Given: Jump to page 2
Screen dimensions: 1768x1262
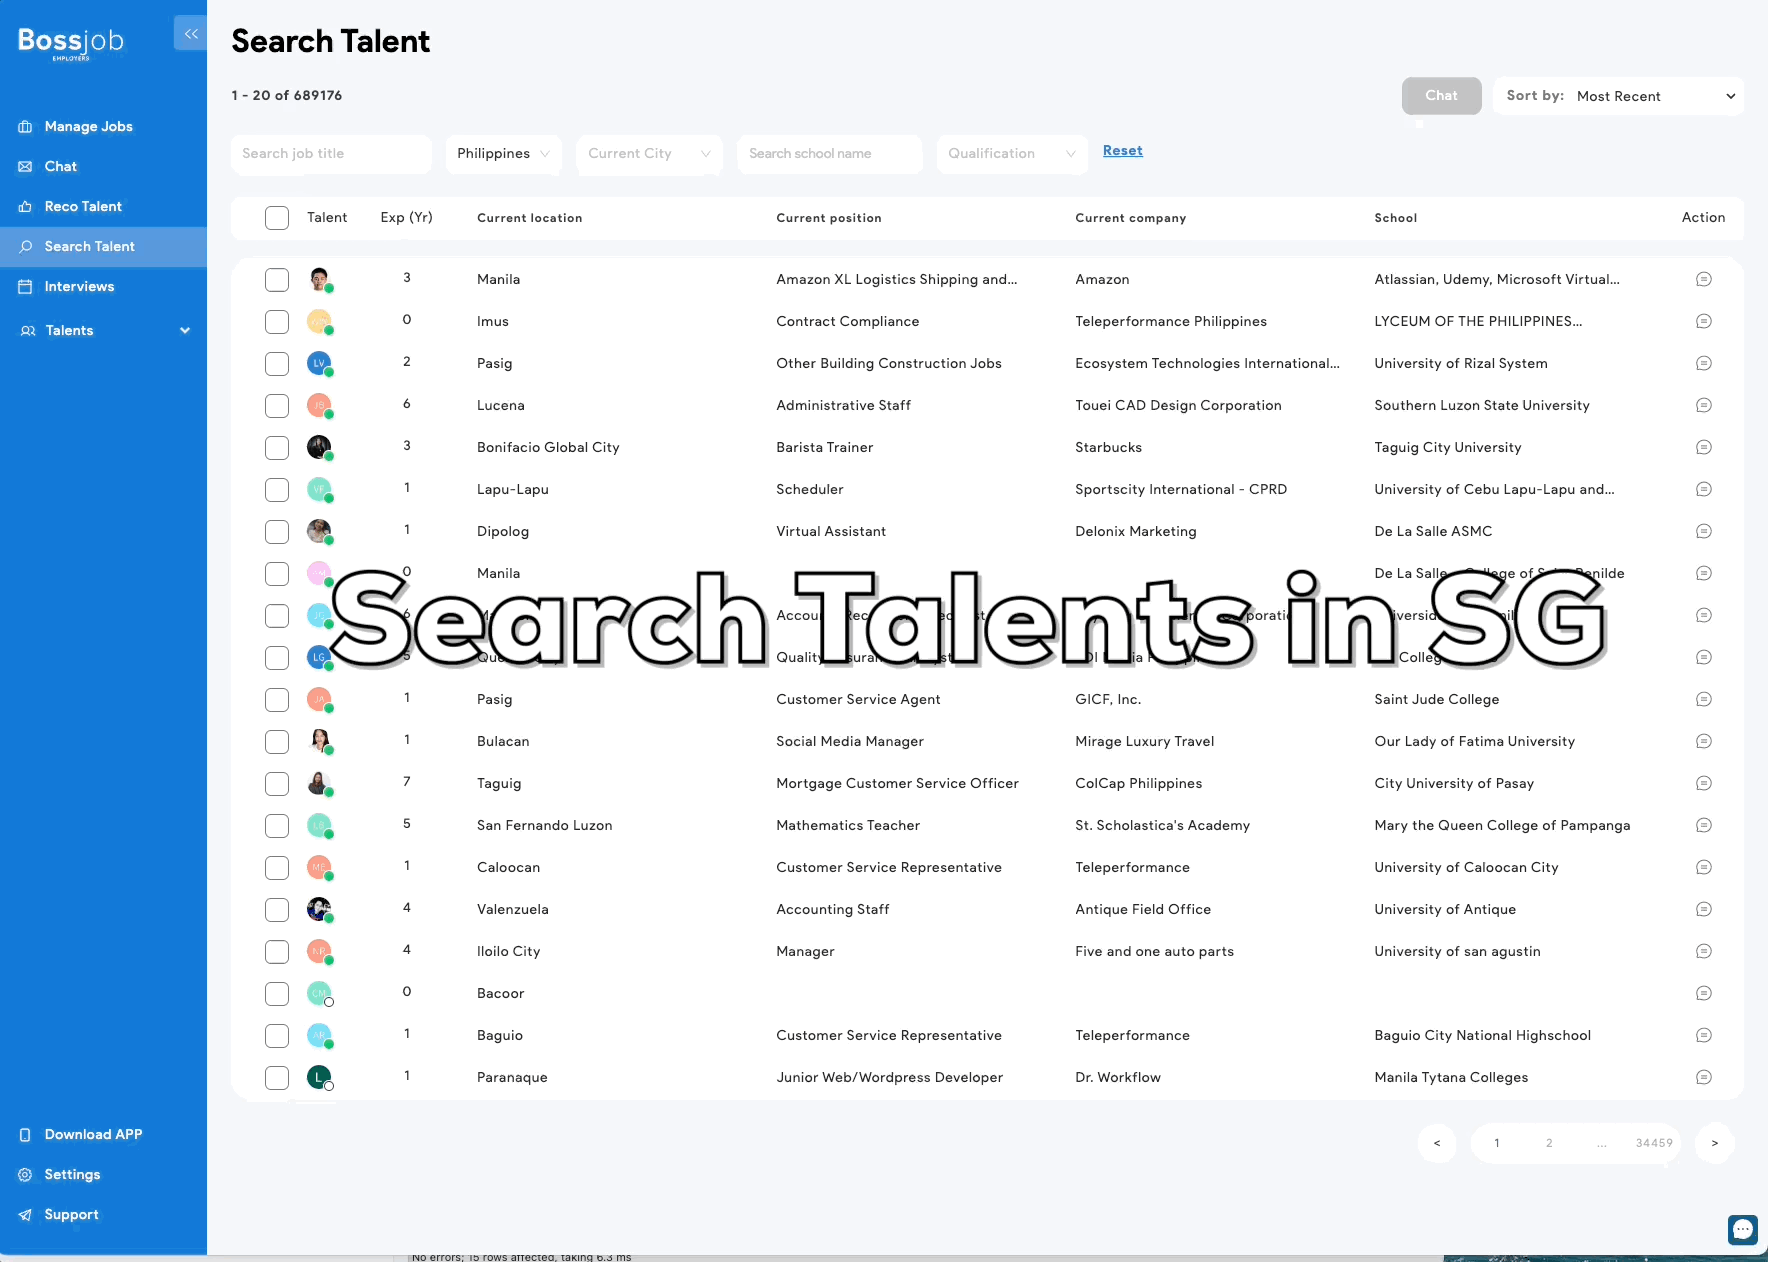Looking at the screenshot, I should [x=1549, y=1143].
